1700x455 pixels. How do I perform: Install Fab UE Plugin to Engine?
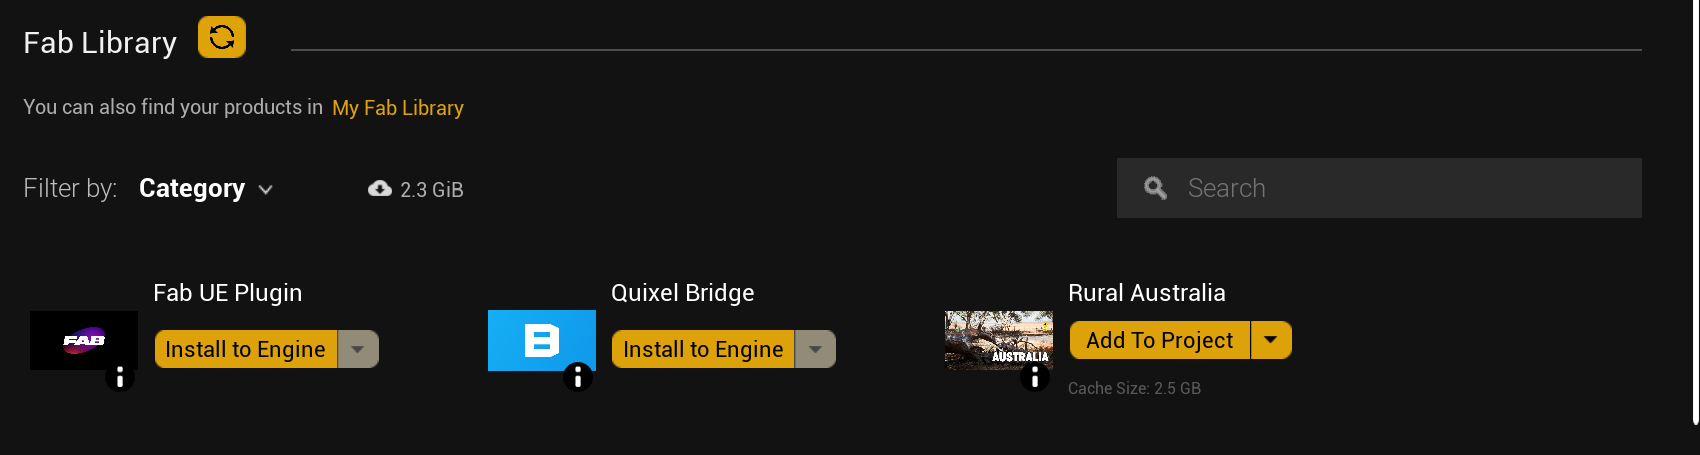[246, 349]
